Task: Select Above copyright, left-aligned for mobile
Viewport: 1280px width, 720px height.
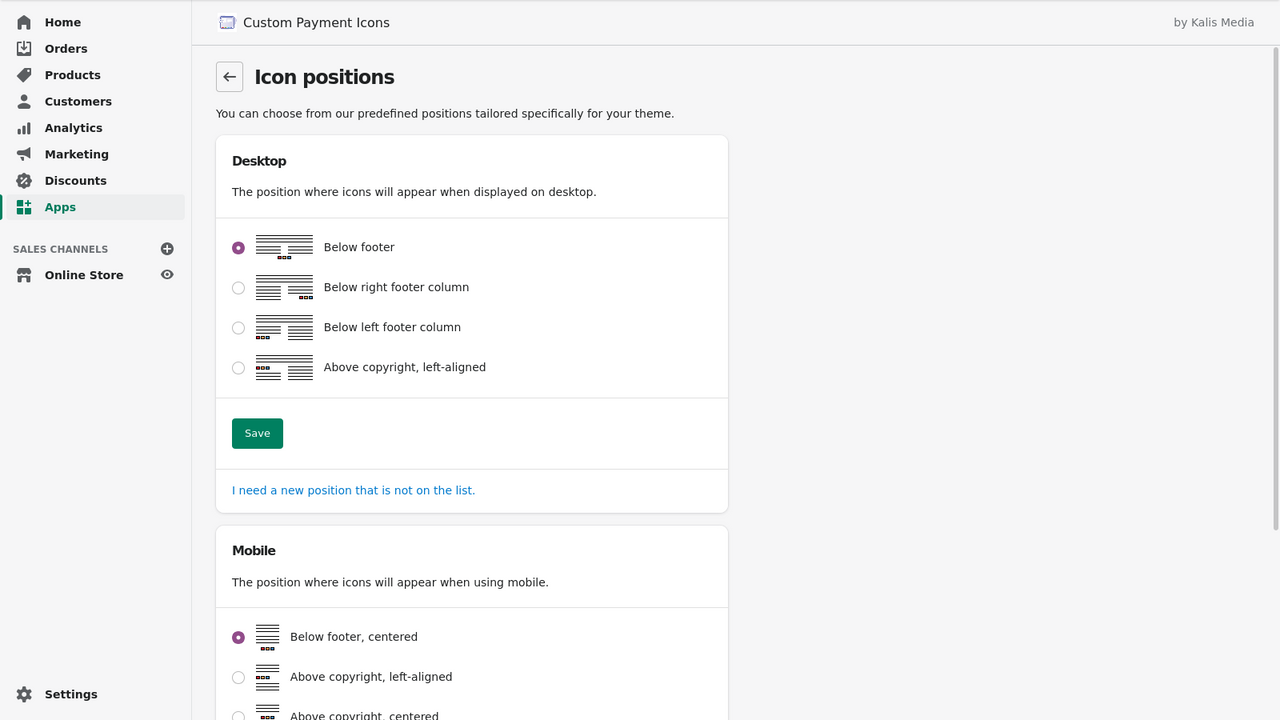Action: point(238,677)
